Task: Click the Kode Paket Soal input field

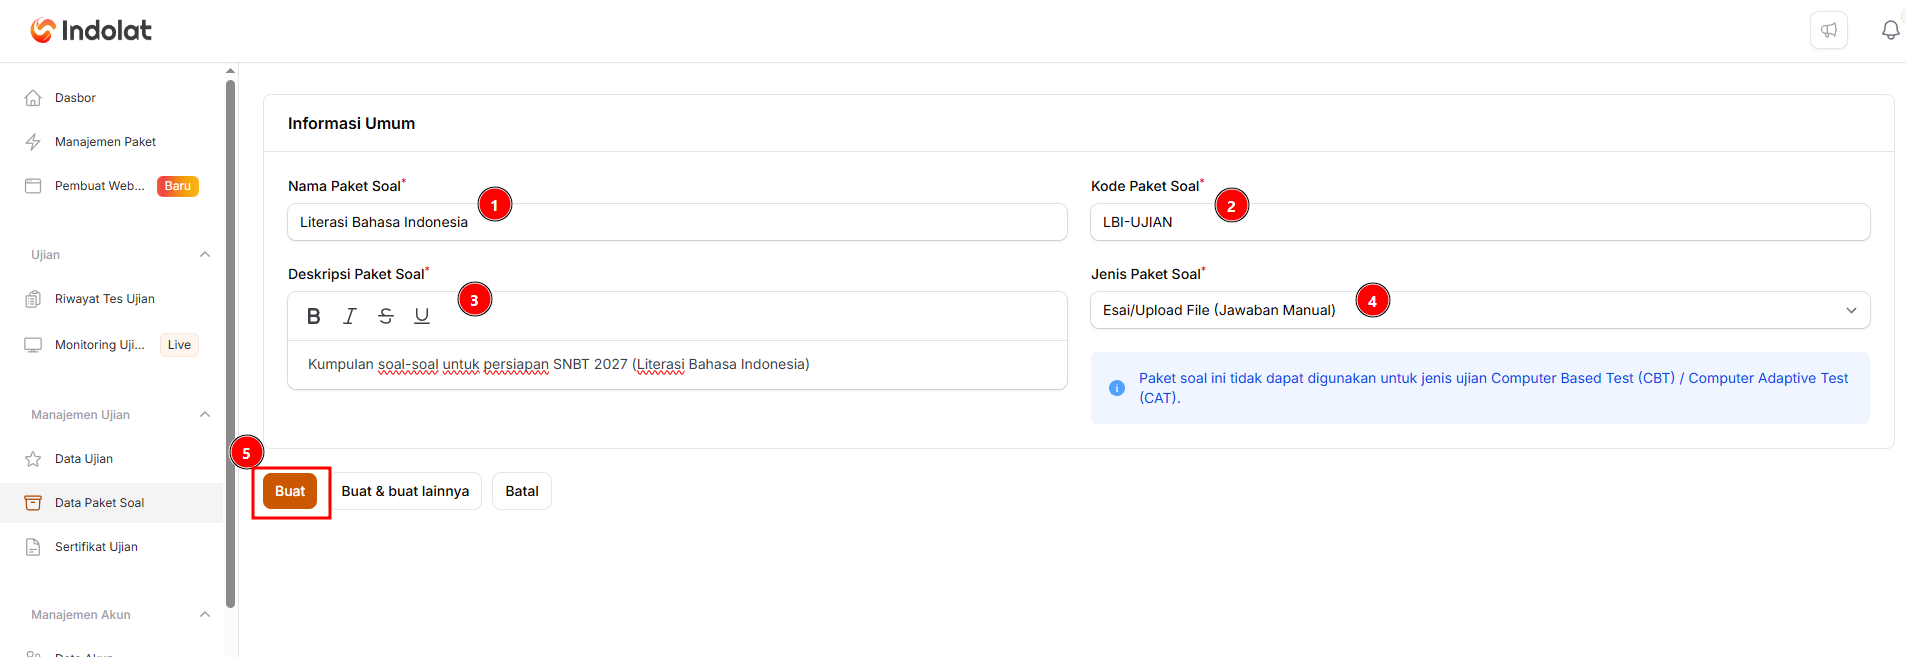Action: [1480, 222]
